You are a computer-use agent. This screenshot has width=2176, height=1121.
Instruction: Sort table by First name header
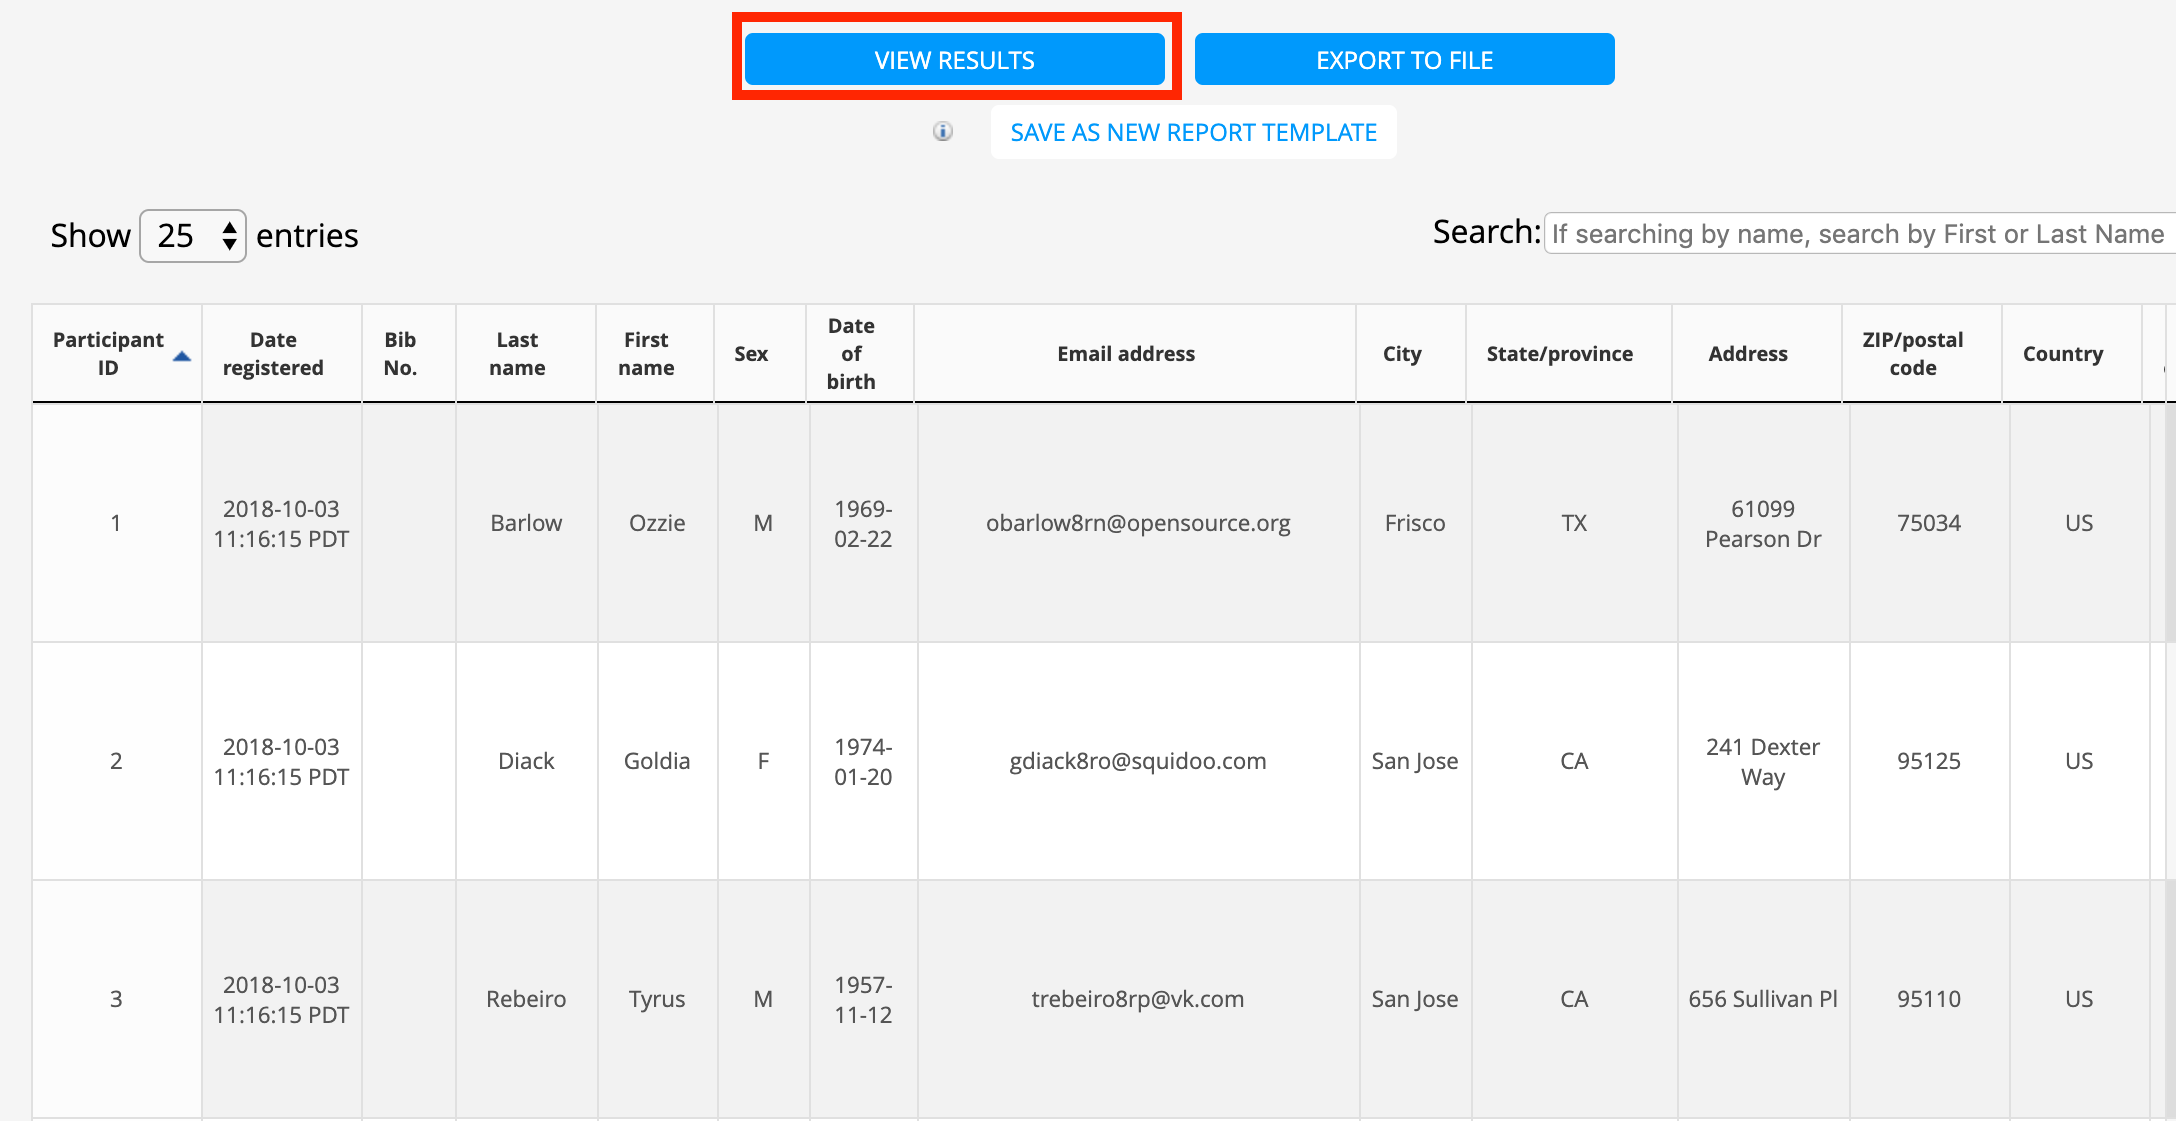[x=646, y=354]
